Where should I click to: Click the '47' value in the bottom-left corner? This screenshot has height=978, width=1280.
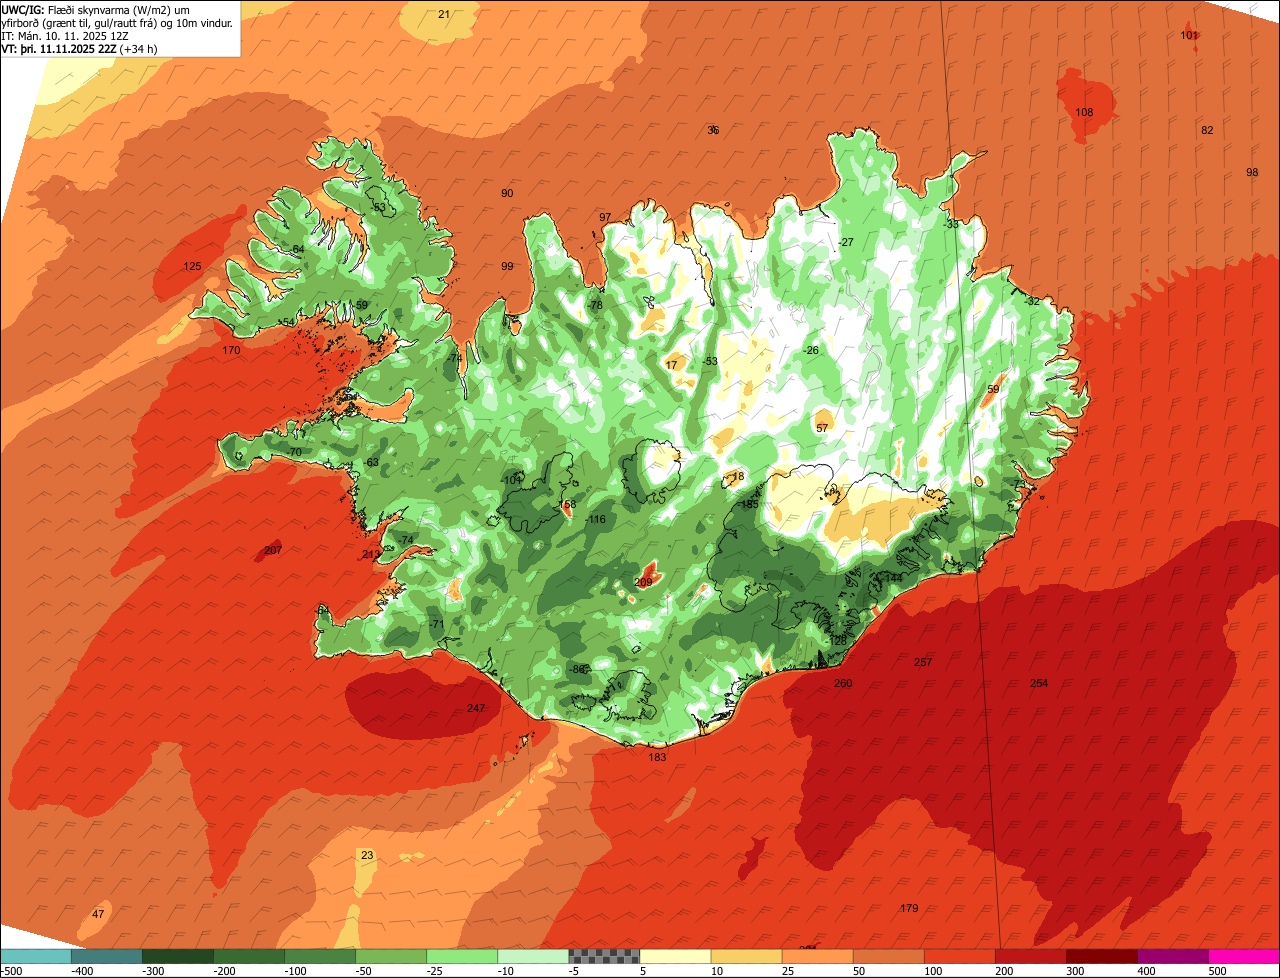coord(97,914)
